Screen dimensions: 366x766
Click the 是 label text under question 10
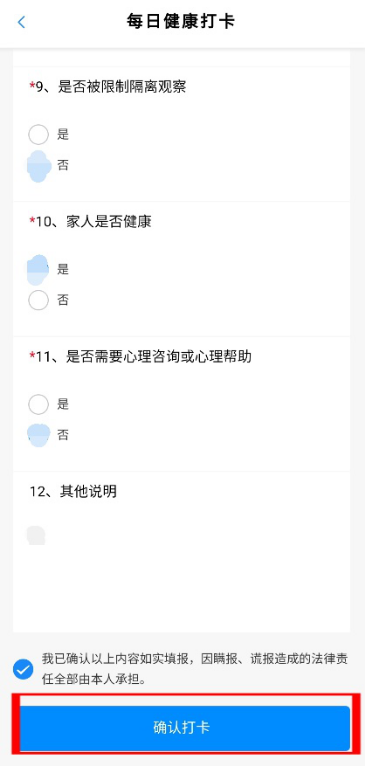(x=63, y=269)
